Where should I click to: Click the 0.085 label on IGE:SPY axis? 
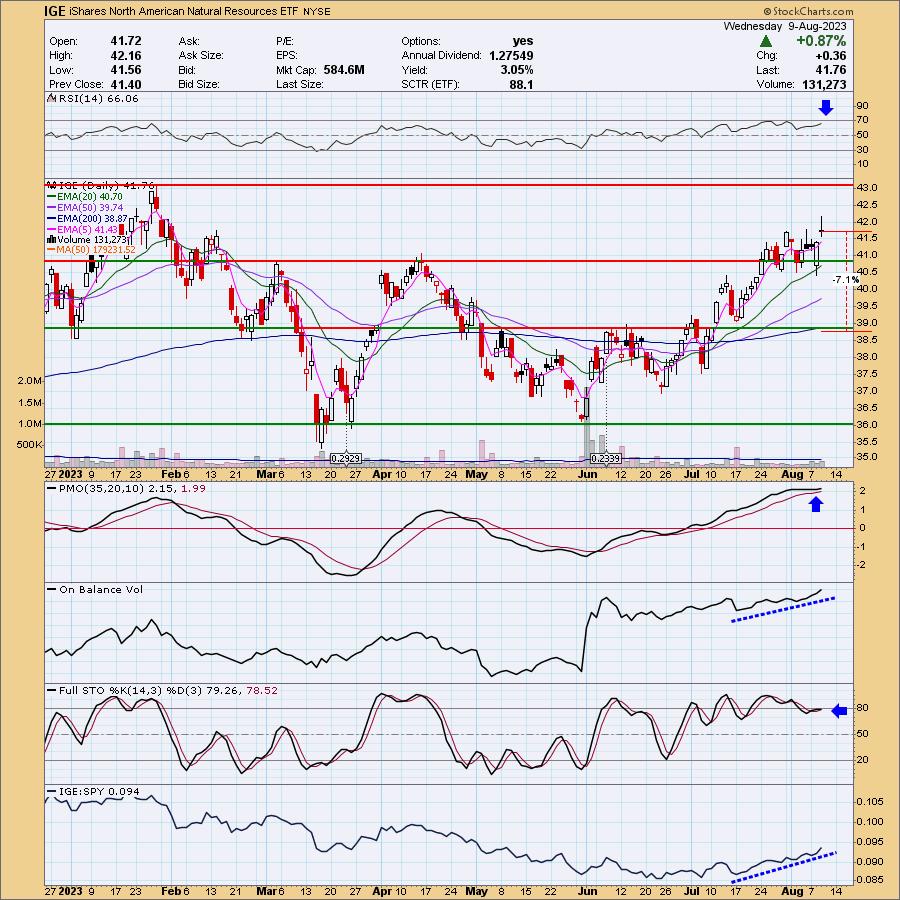[x=870, y=880]
